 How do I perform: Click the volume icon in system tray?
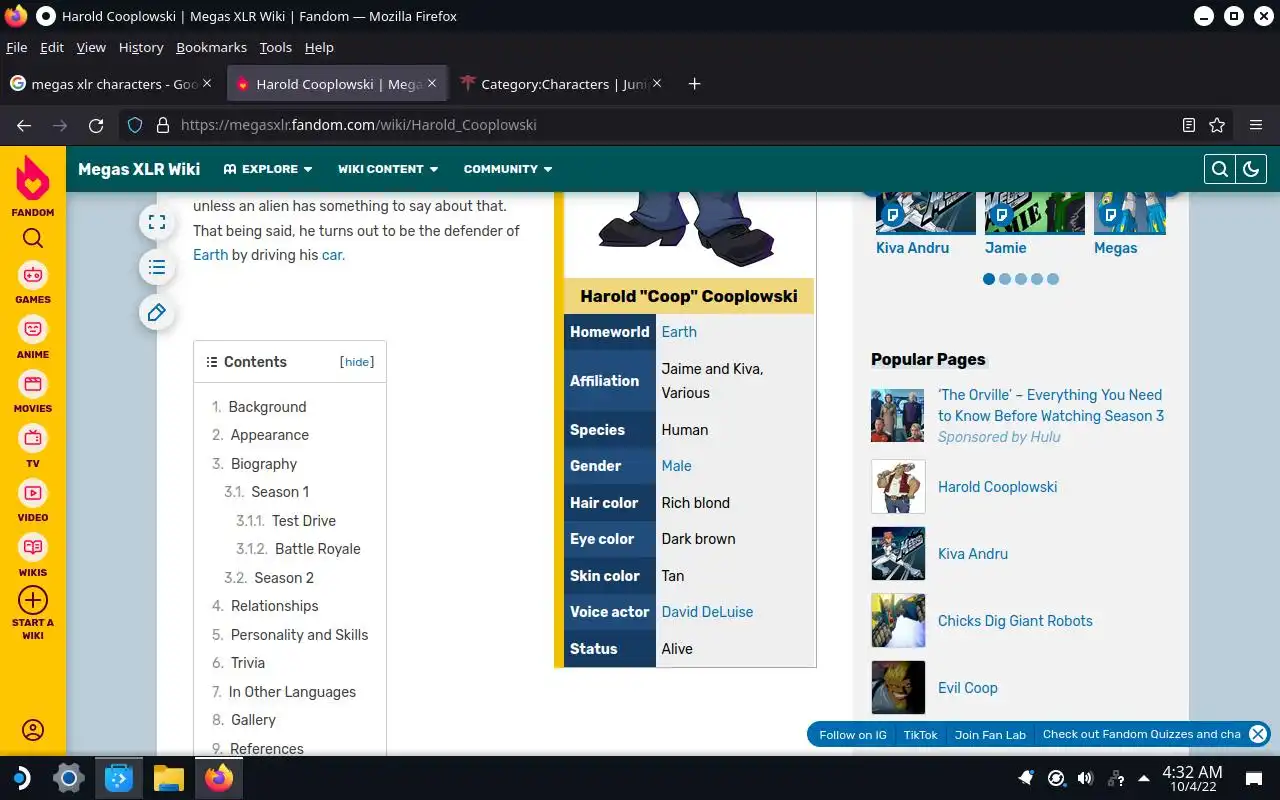[1085, 778]
